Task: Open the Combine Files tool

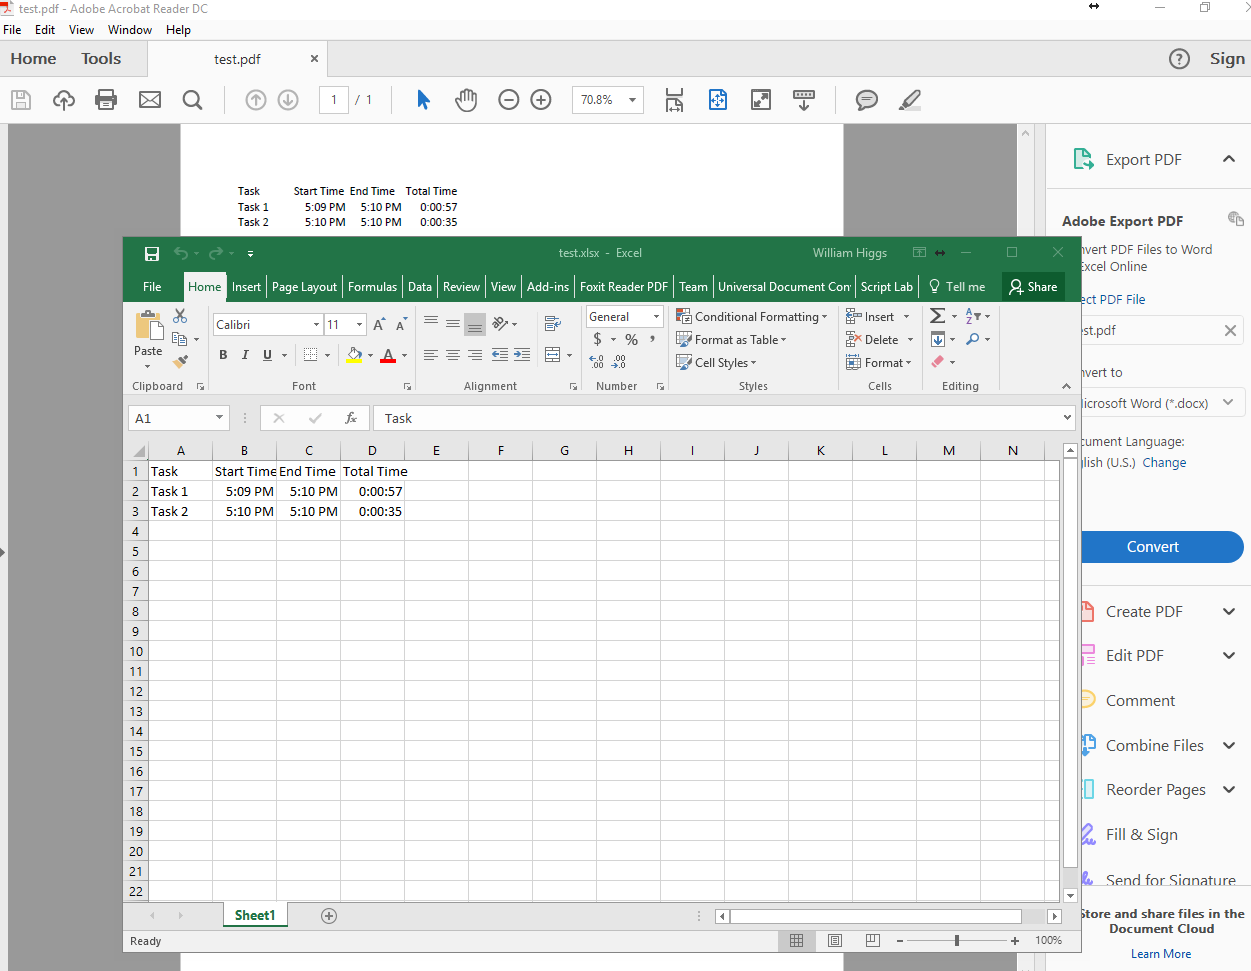Action: 1154,746
